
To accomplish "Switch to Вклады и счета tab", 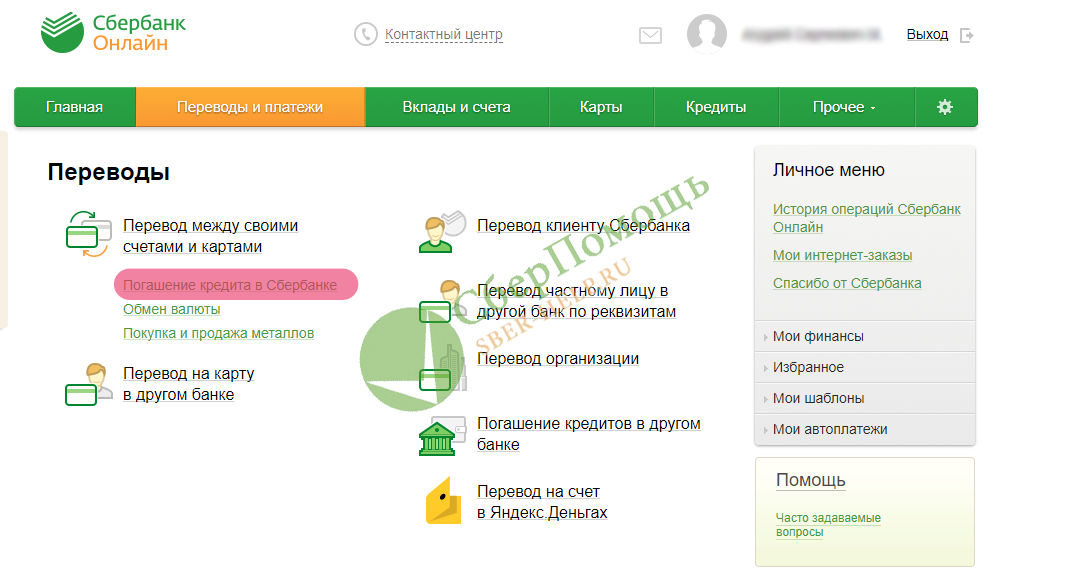I will tap(456, 107).
